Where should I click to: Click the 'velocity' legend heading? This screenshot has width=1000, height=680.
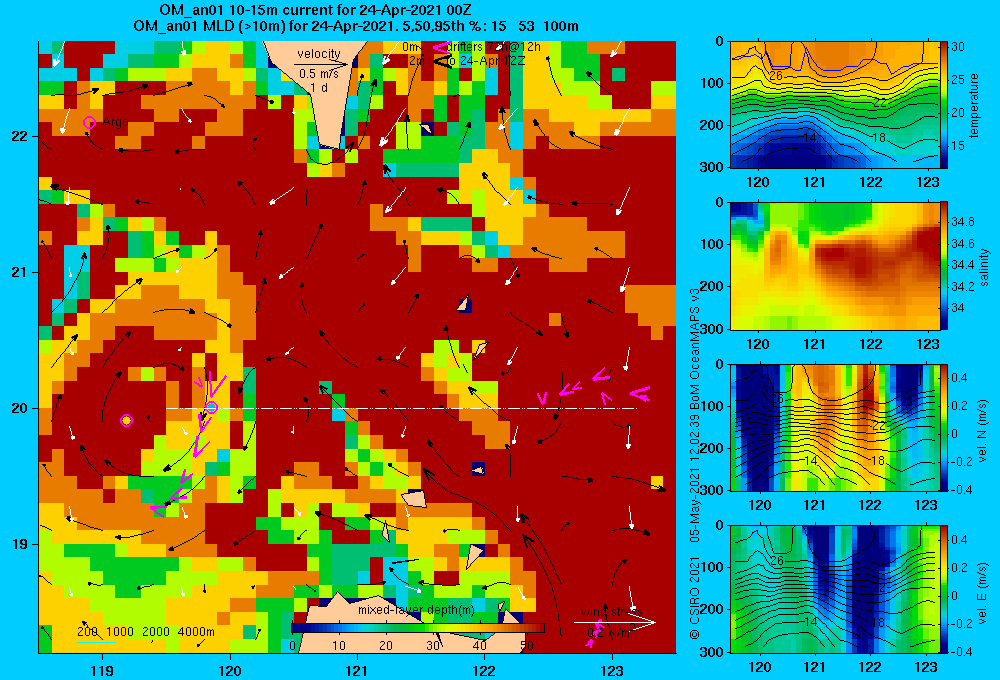[x=319, y=54]
